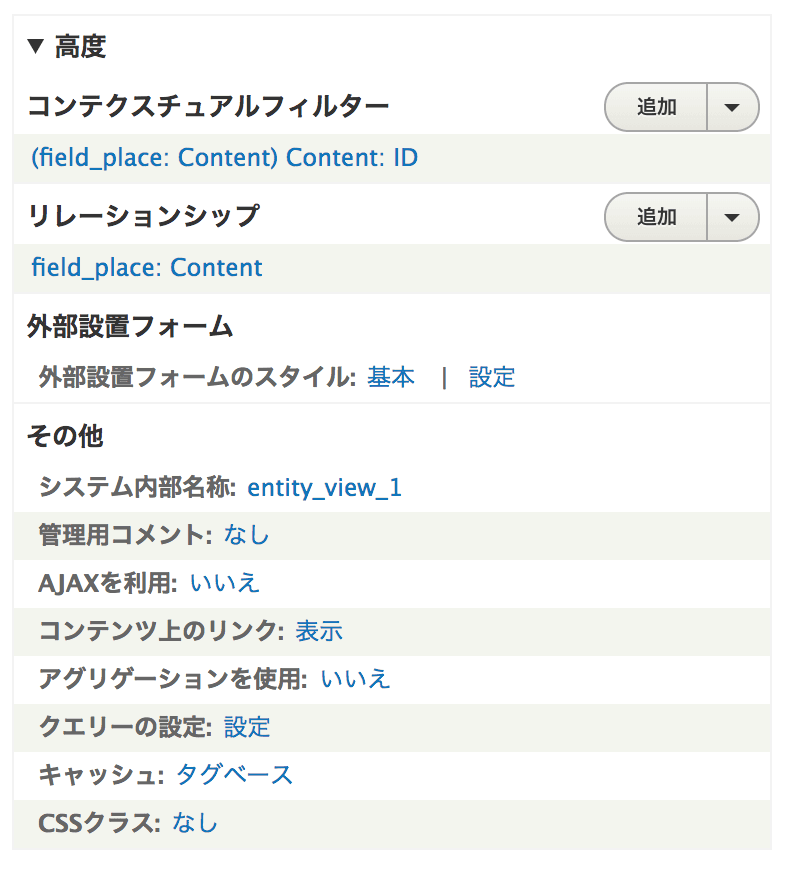Click the 管理用コメント なし link

coord(247,535)
